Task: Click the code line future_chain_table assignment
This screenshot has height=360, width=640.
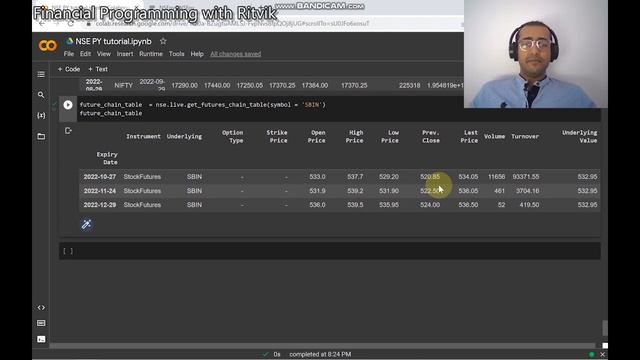Action: coord(202,105)
